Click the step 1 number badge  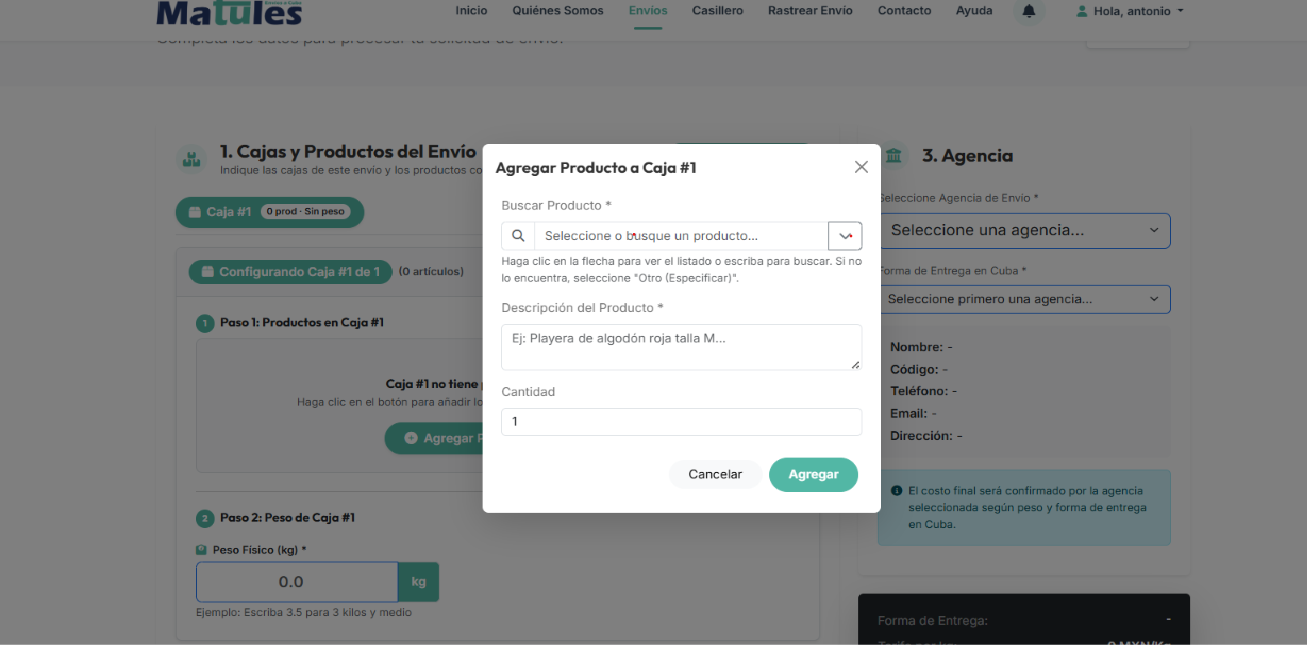coord(205,323)
